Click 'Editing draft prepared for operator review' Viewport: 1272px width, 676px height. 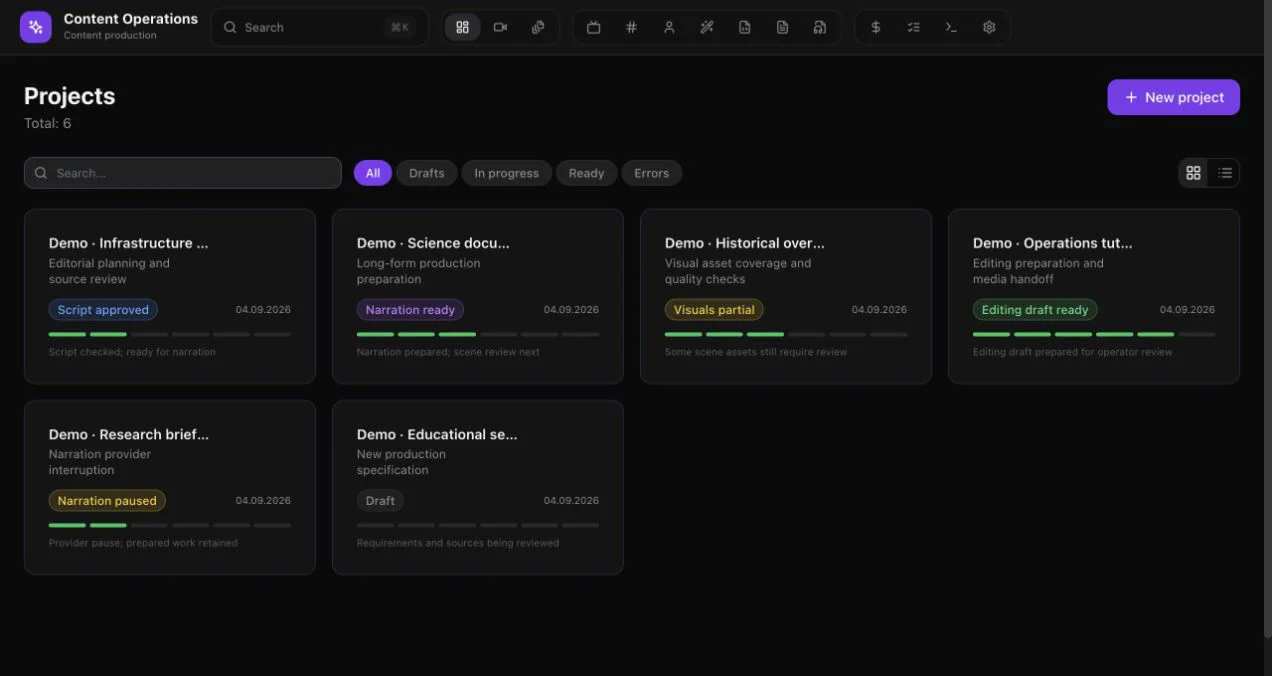point(1073,352)
